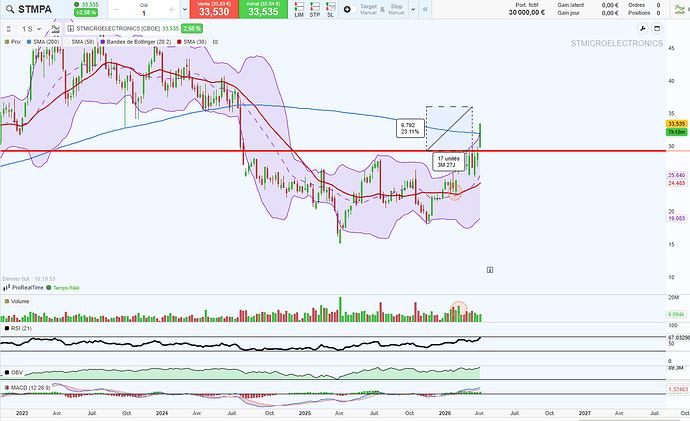
Task: Open the Target manual setting
Action: [368, 9]
